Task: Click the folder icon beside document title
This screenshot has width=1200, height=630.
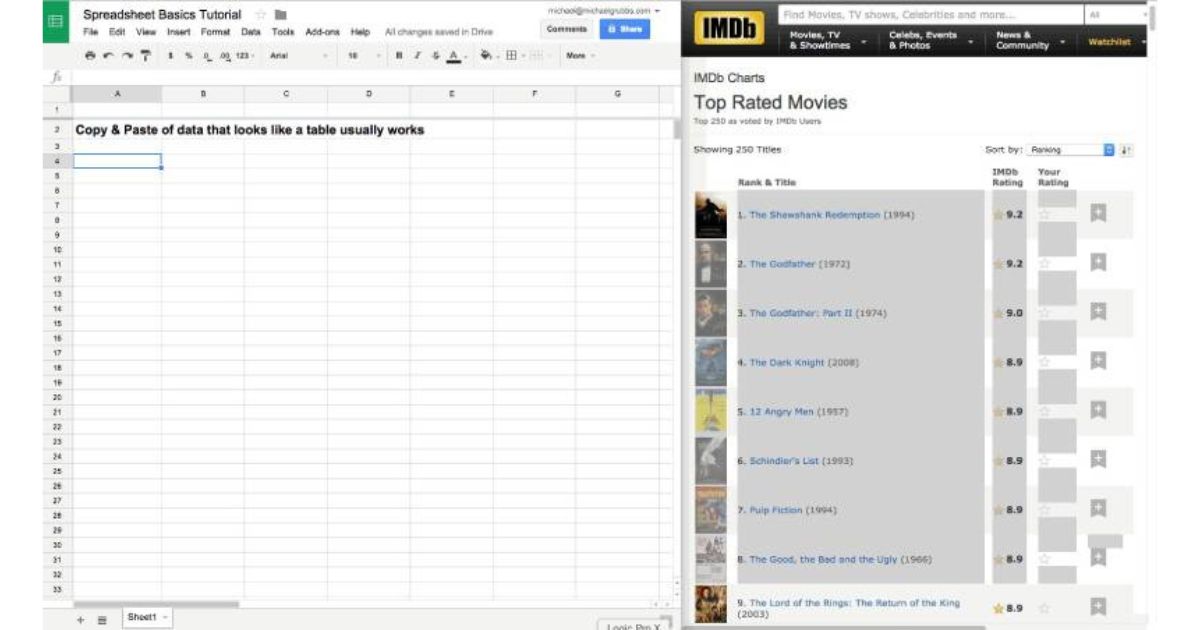Action: (281, 14)
